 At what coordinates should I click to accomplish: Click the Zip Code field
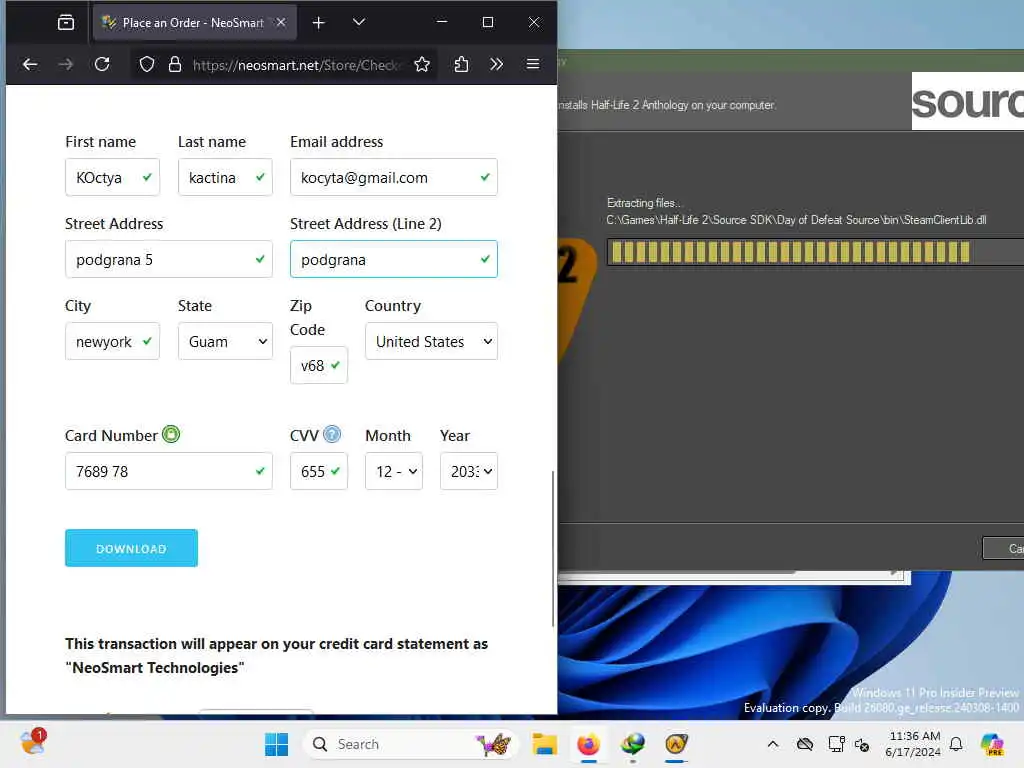coord(319,365)
